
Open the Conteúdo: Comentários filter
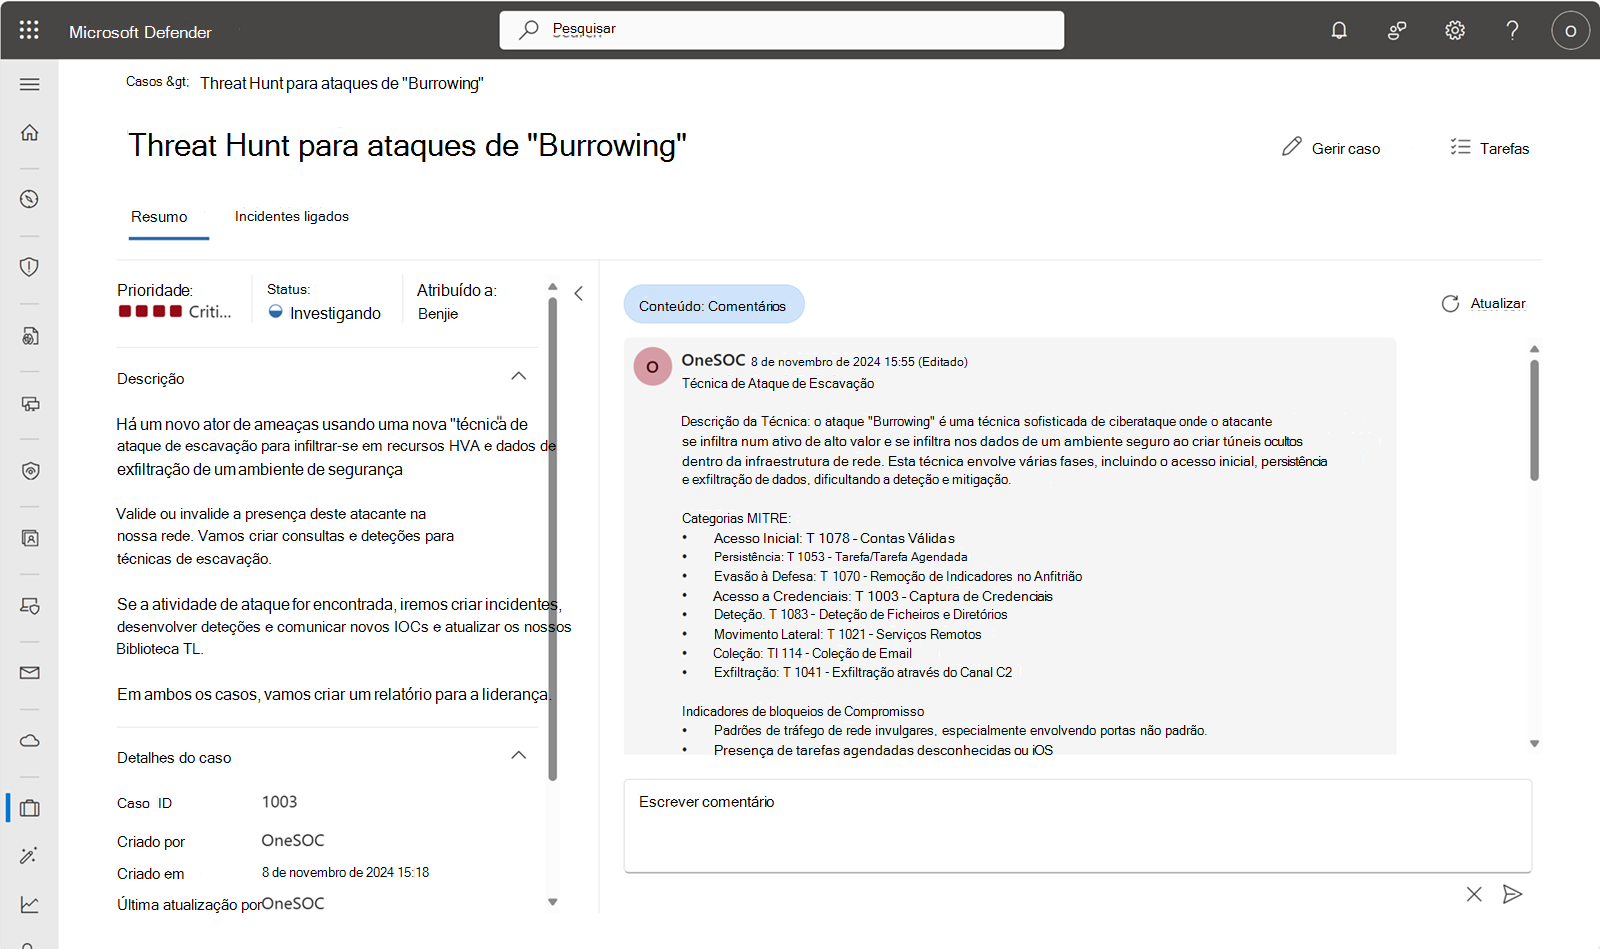713,304
